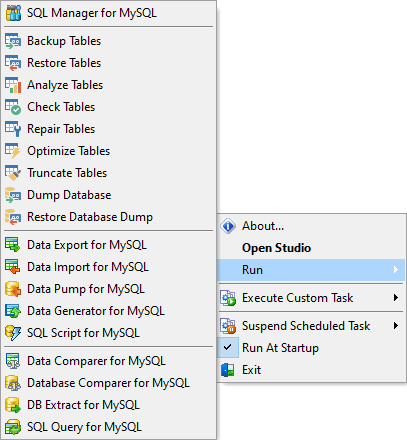Choose the Run menu item
This screenshot has width=407, height=440.
(x=312, y=270)
